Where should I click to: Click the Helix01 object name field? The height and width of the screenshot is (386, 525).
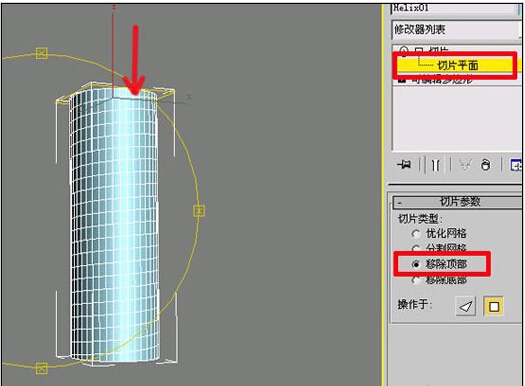[454, 8]
